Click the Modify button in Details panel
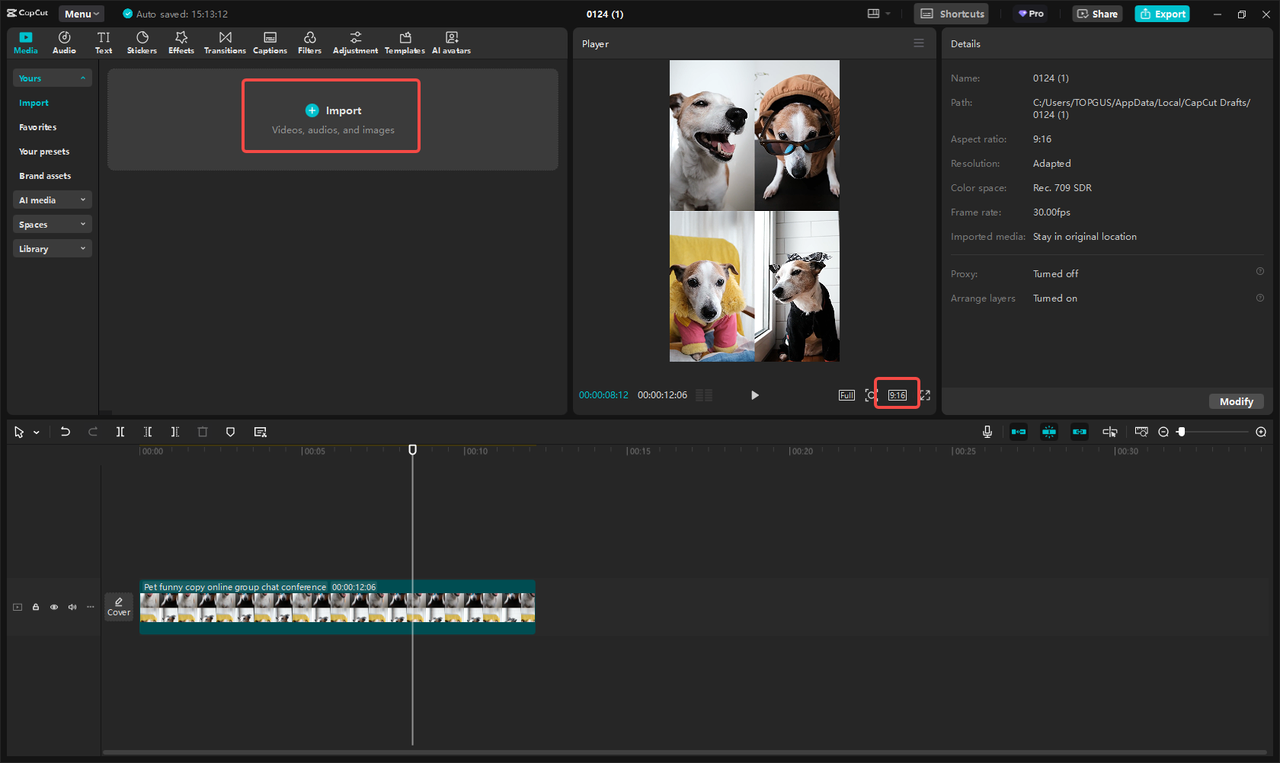Viewport: 1280px width, 763px height. tap(1236, 401)
